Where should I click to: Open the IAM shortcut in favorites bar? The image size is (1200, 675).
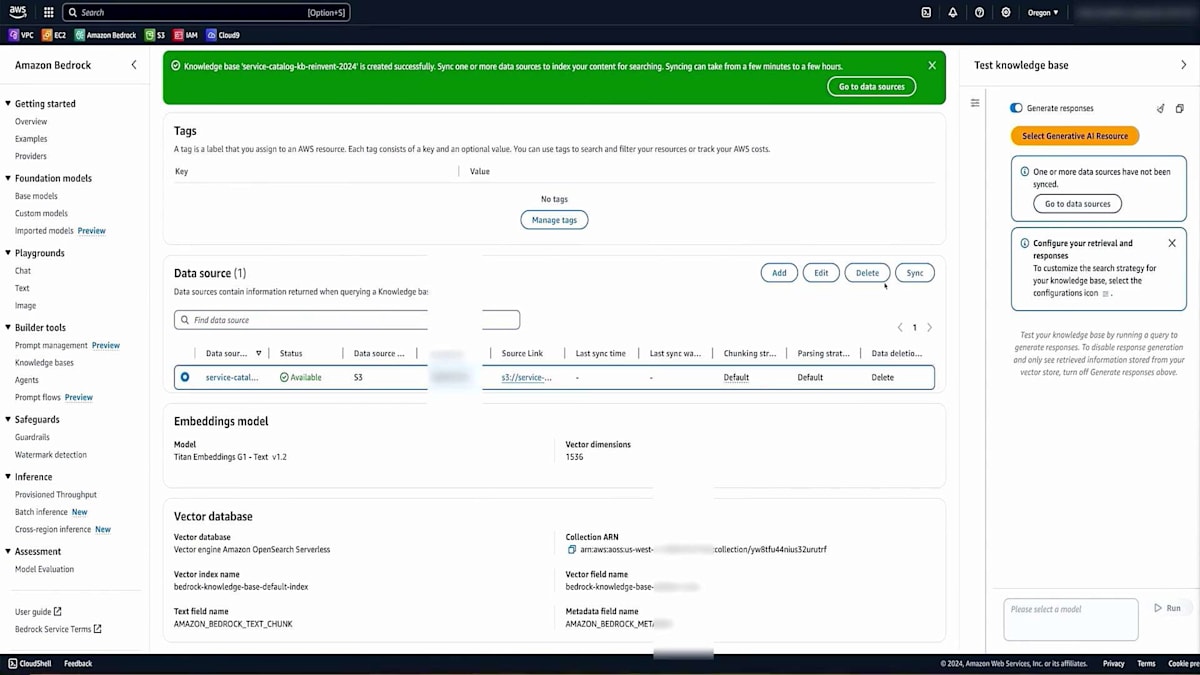click(x=186, y=35)
